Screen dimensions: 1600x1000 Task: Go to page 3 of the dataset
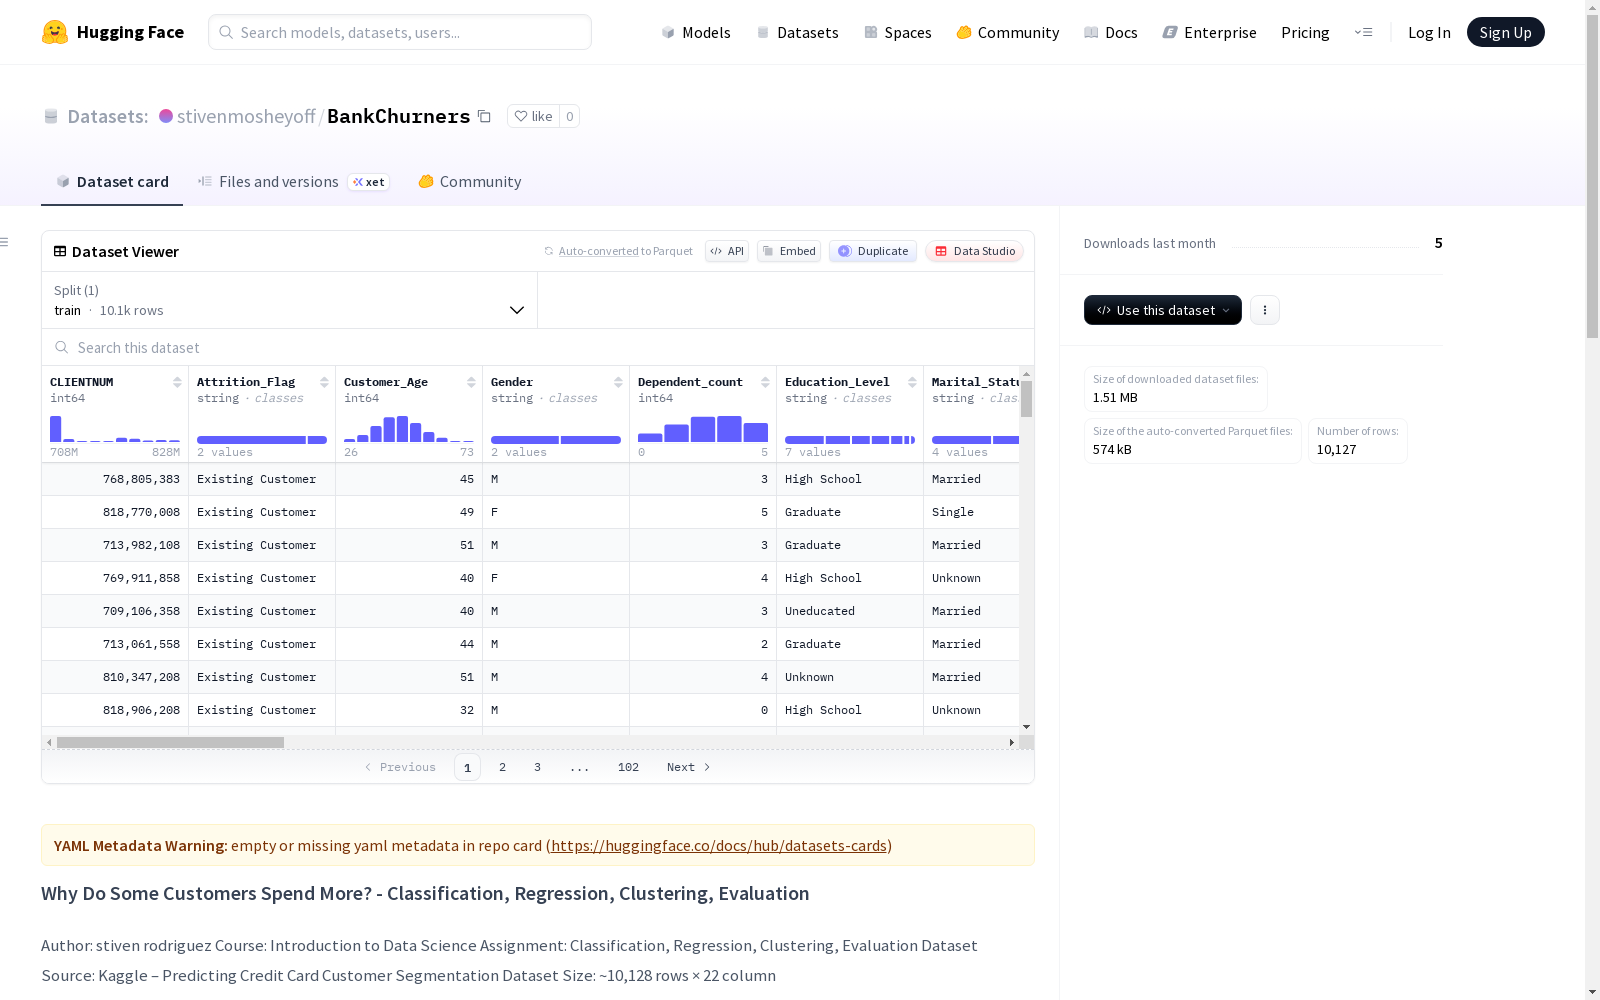pyautogui.click(x=537, y=767)
